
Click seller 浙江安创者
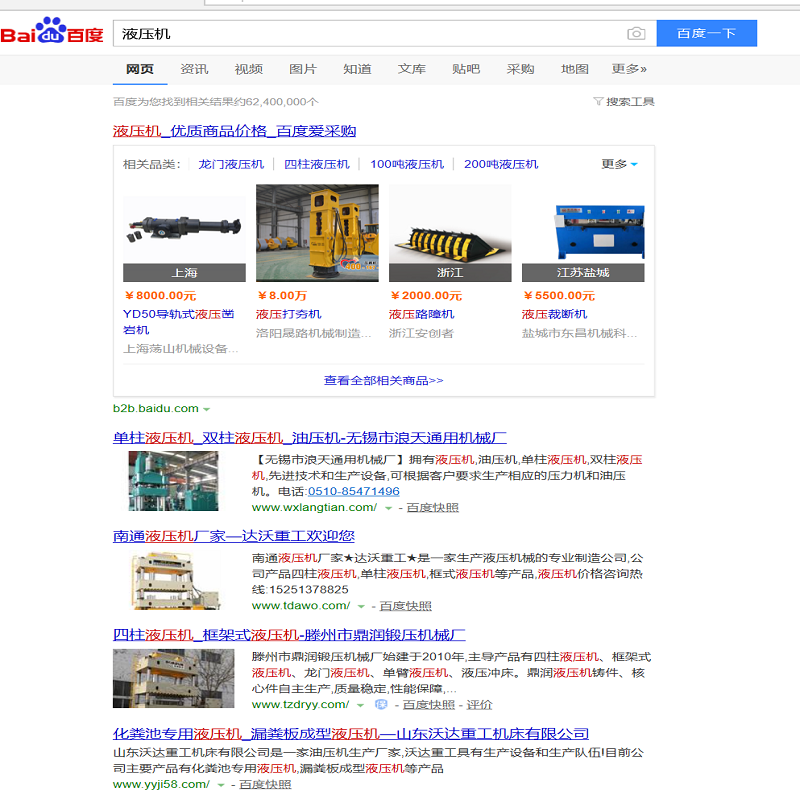[421, 334]
